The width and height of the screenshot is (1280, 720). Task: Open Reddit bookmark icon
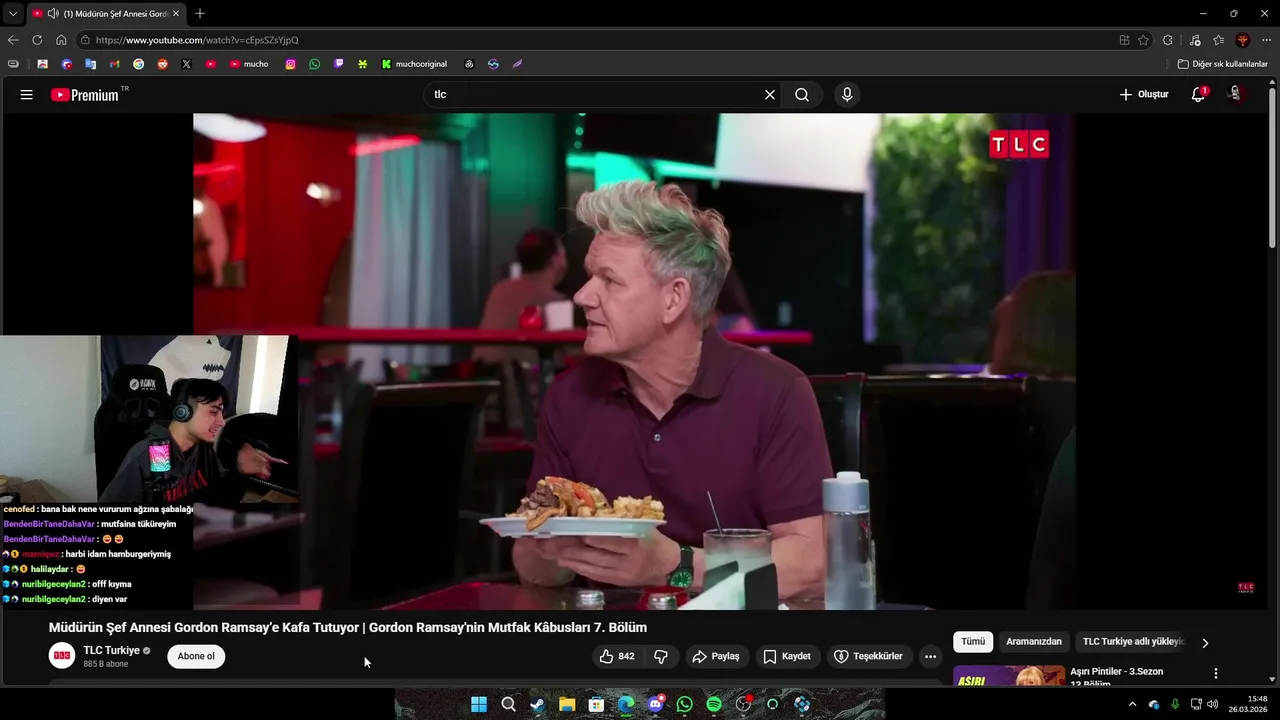point(162,64)
